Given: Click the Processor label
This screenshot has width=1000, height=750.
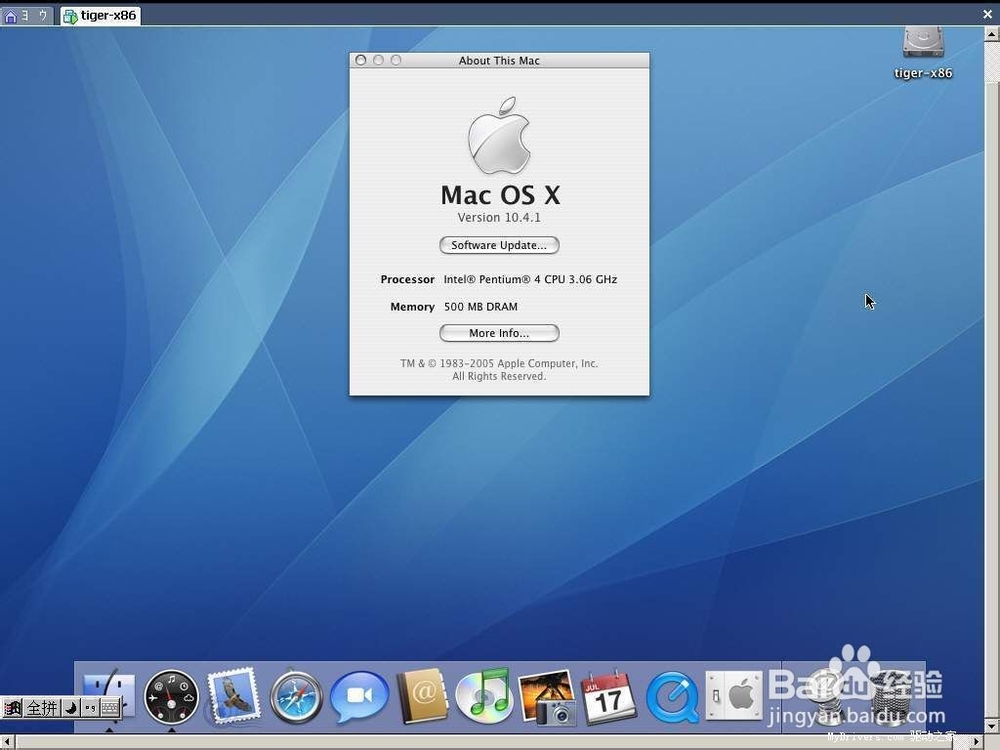Looking at the screenshot, I should point(407,279).
